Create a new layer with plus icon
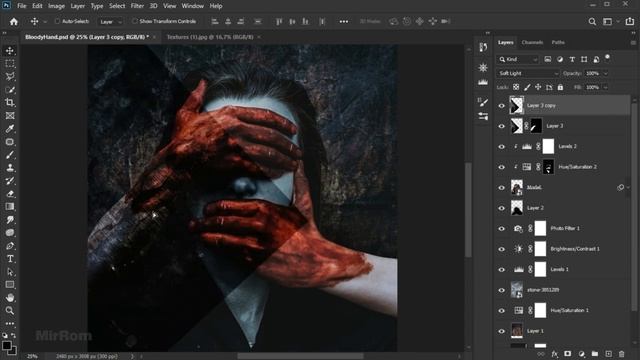This screenshot has width=640, height=360. pyautogui.click(x=608, y=354)
